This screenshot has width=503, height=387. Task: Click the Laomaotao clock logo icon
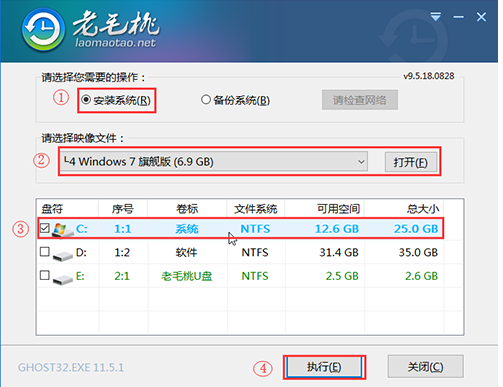click(x=43, y=30)
